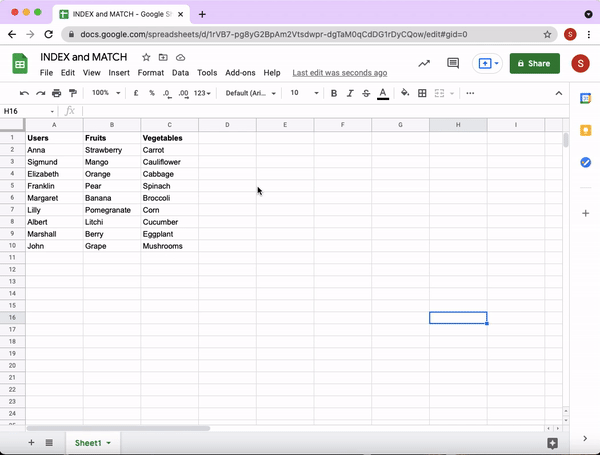Open the name box dropdown arrow
The height and width of the screenshot is (455, 600).
52,111
